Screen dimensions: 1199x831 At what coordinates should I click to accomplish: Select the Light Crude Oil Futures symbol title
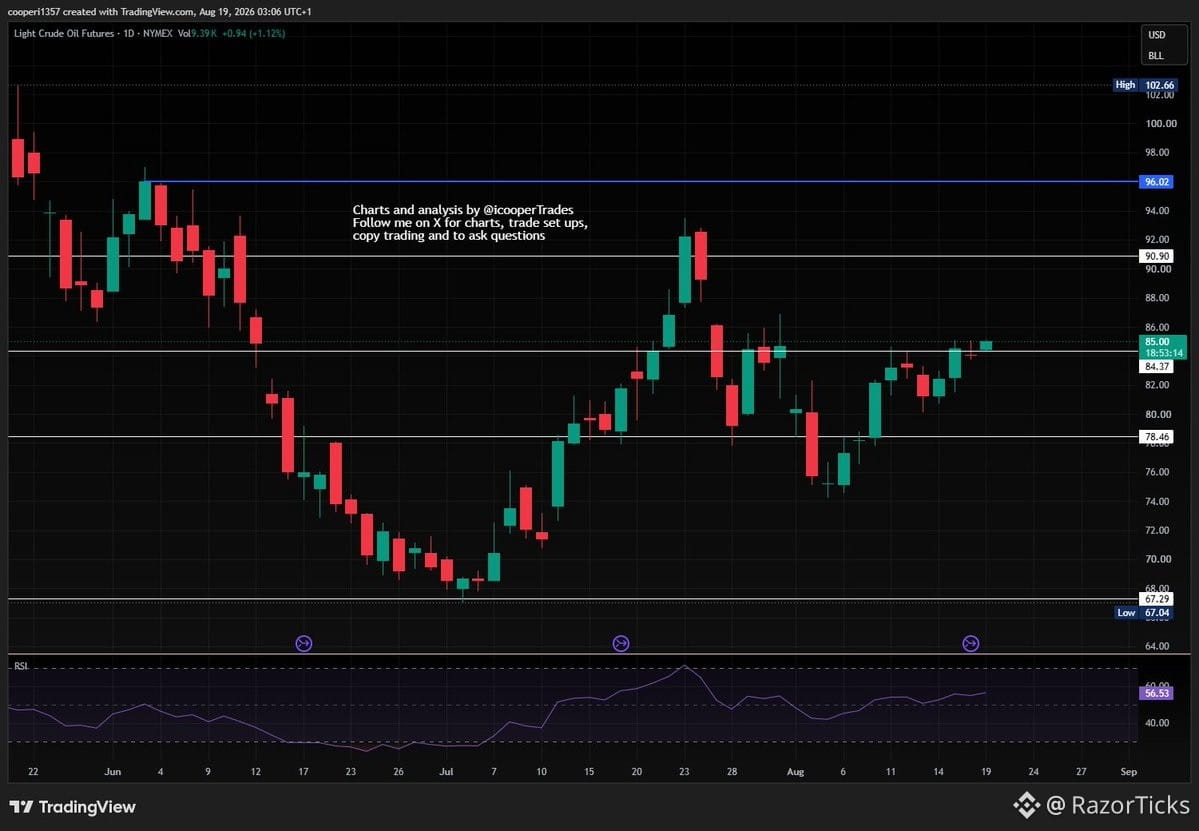64,34
